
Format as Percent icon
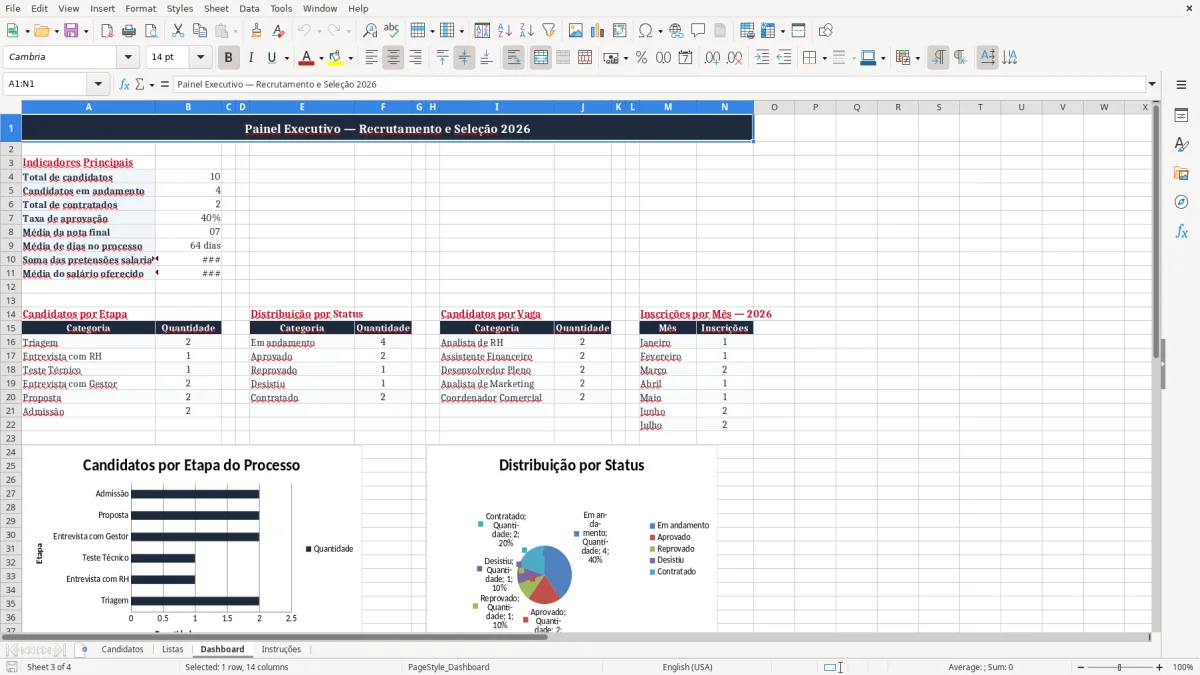tap(641, 58)
